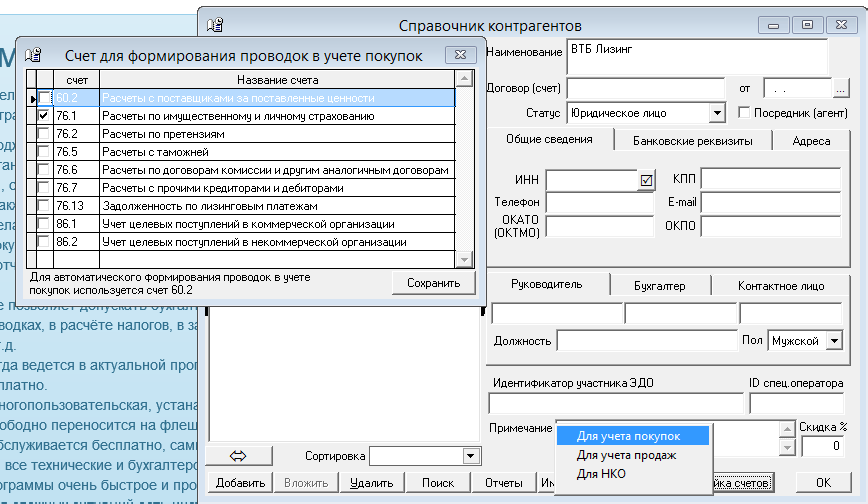Select row Задолженность по лизинговым платежам
This screenshot has height=504, width=868.
point(240,206)
